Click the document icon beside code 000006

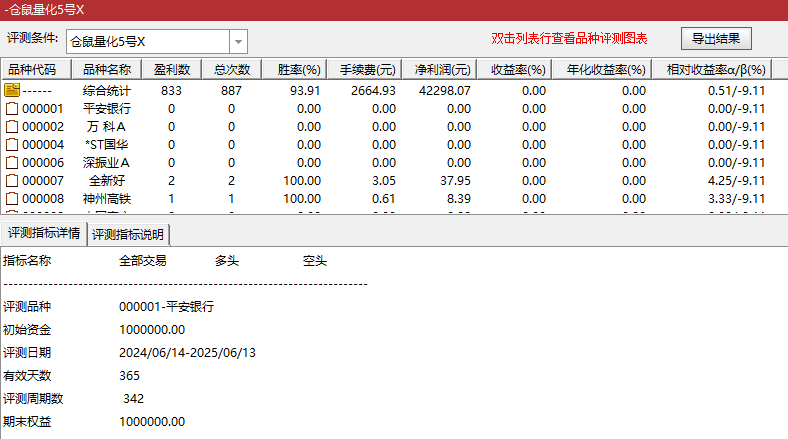pos(12,163)
